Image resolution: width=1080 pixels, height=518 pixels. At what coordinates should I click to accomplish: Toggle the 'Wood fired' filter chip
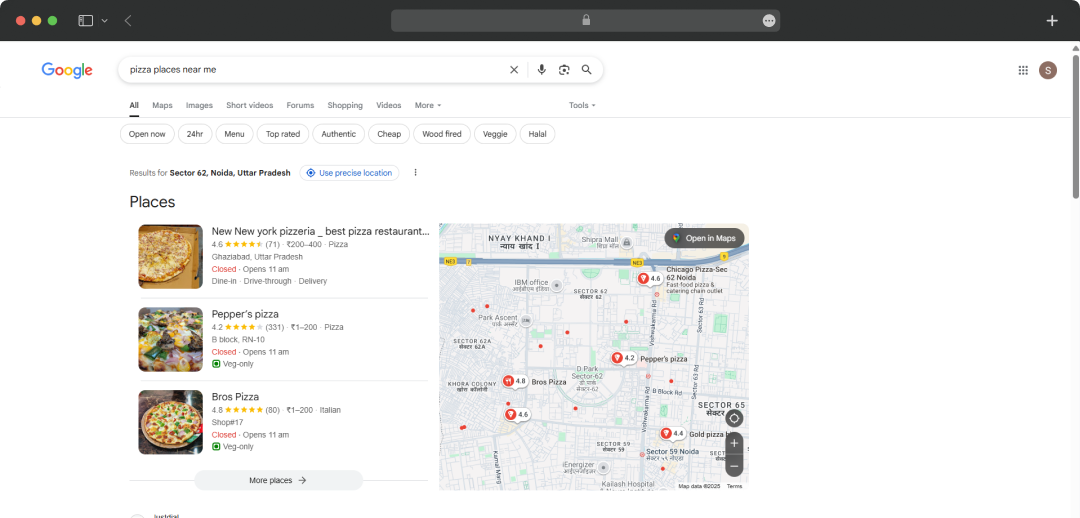(x=442, y=134)
